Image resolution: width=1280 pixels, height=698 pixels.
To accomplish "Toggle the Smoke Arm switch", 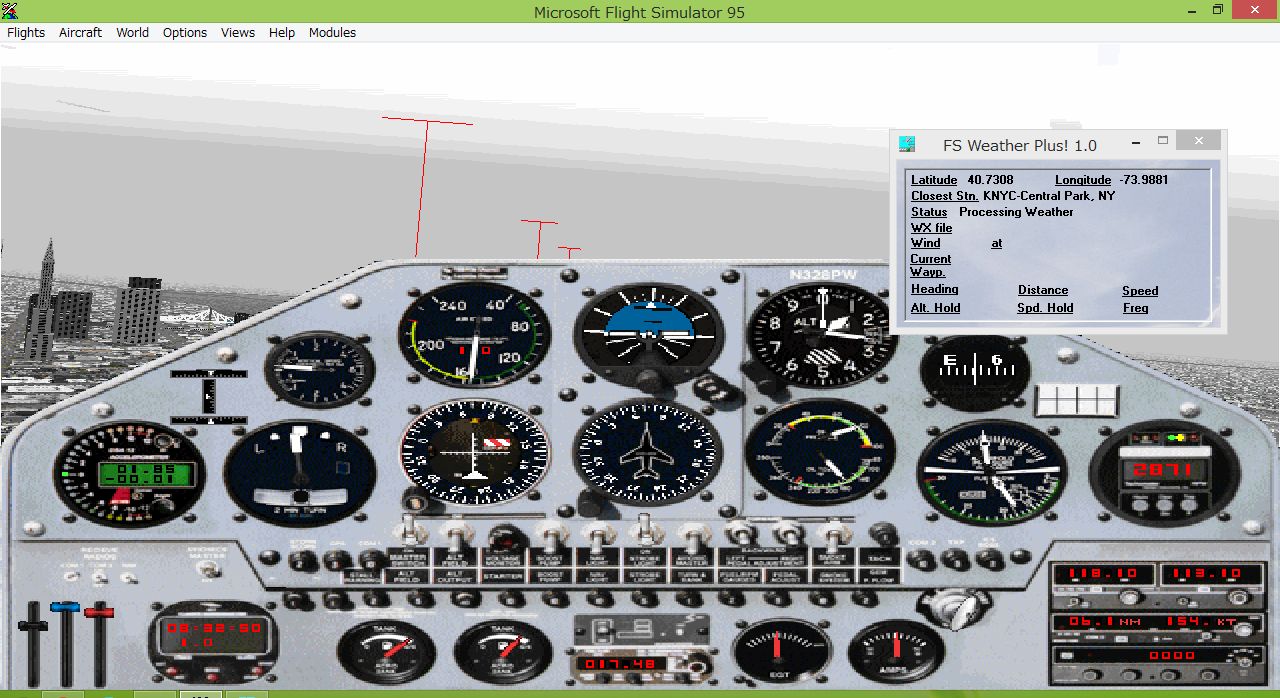I will click(833, 535).
